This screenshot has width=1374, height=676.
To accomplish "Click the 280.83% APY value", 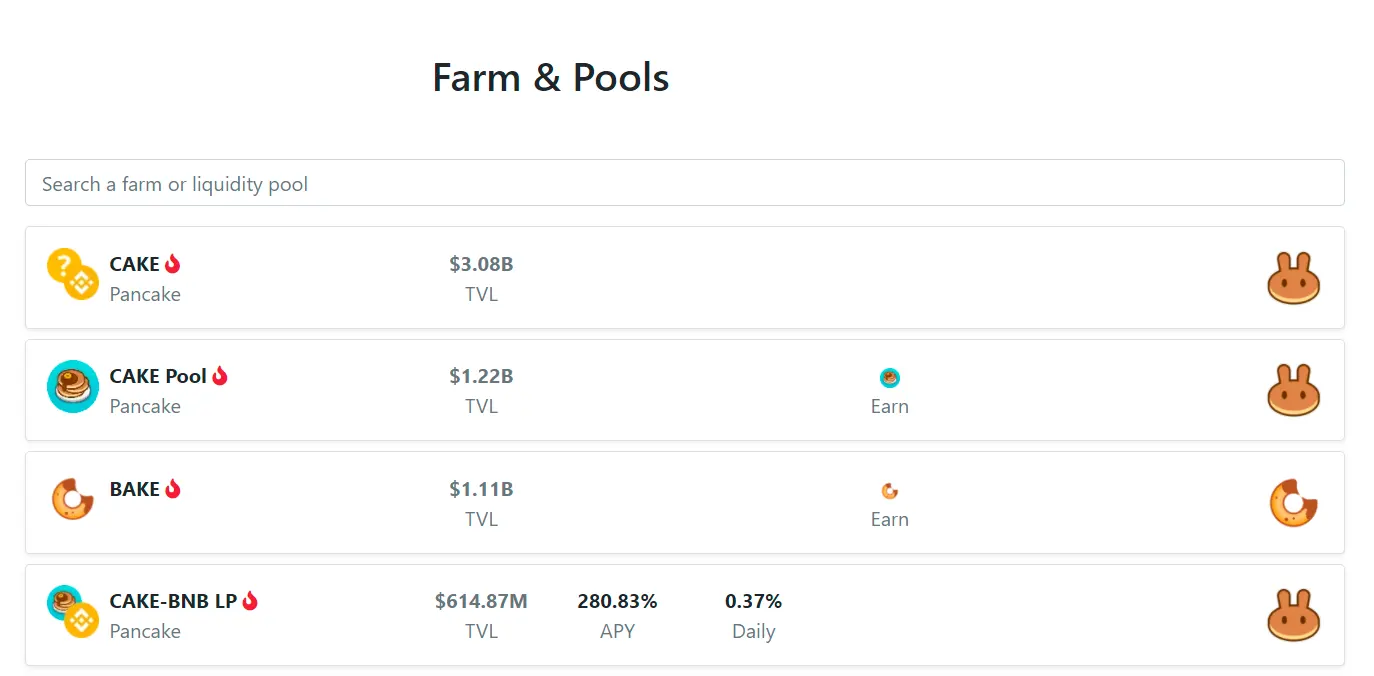I will 617,601.
